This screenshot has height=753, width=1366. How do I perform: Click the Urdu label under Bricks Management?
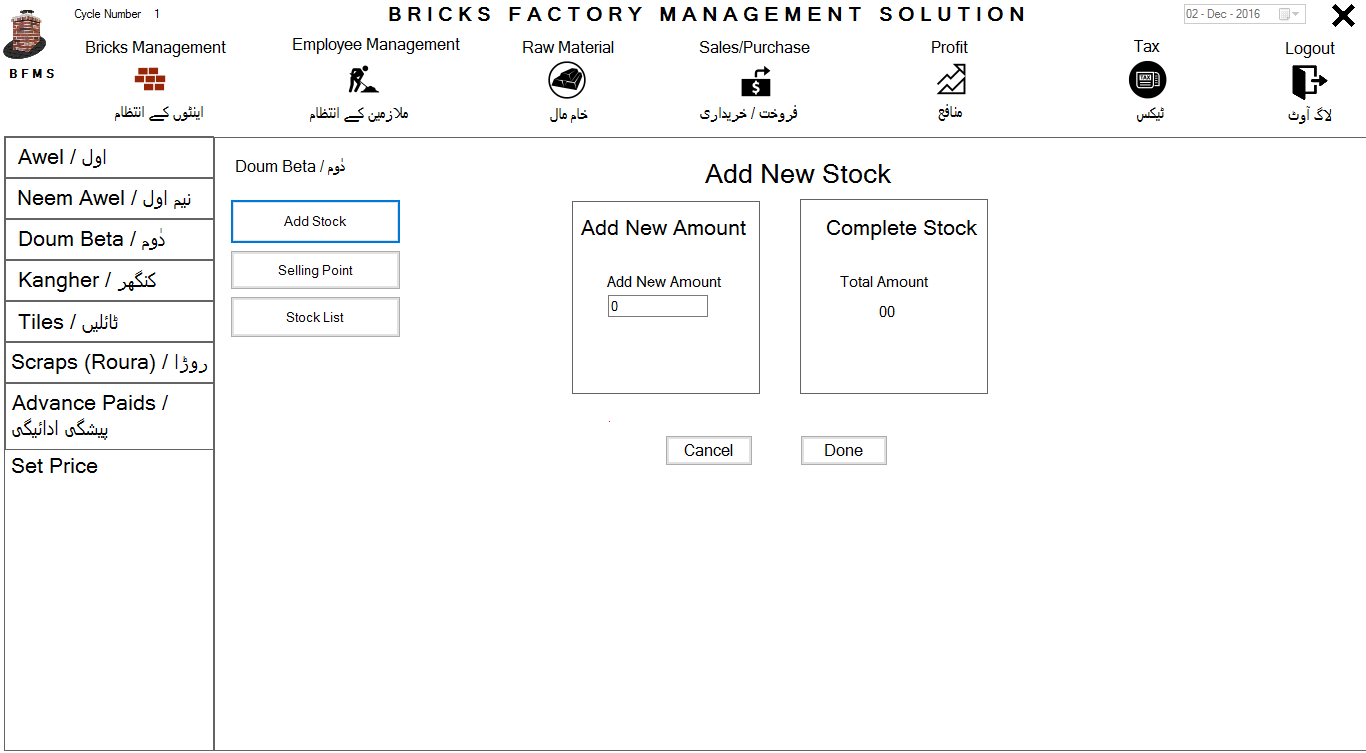click(x=158, y=114)
